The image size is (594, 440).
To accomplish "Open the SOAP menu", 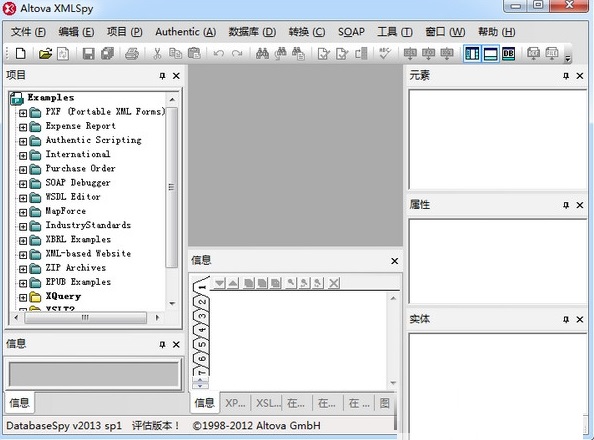I will 351,32.
